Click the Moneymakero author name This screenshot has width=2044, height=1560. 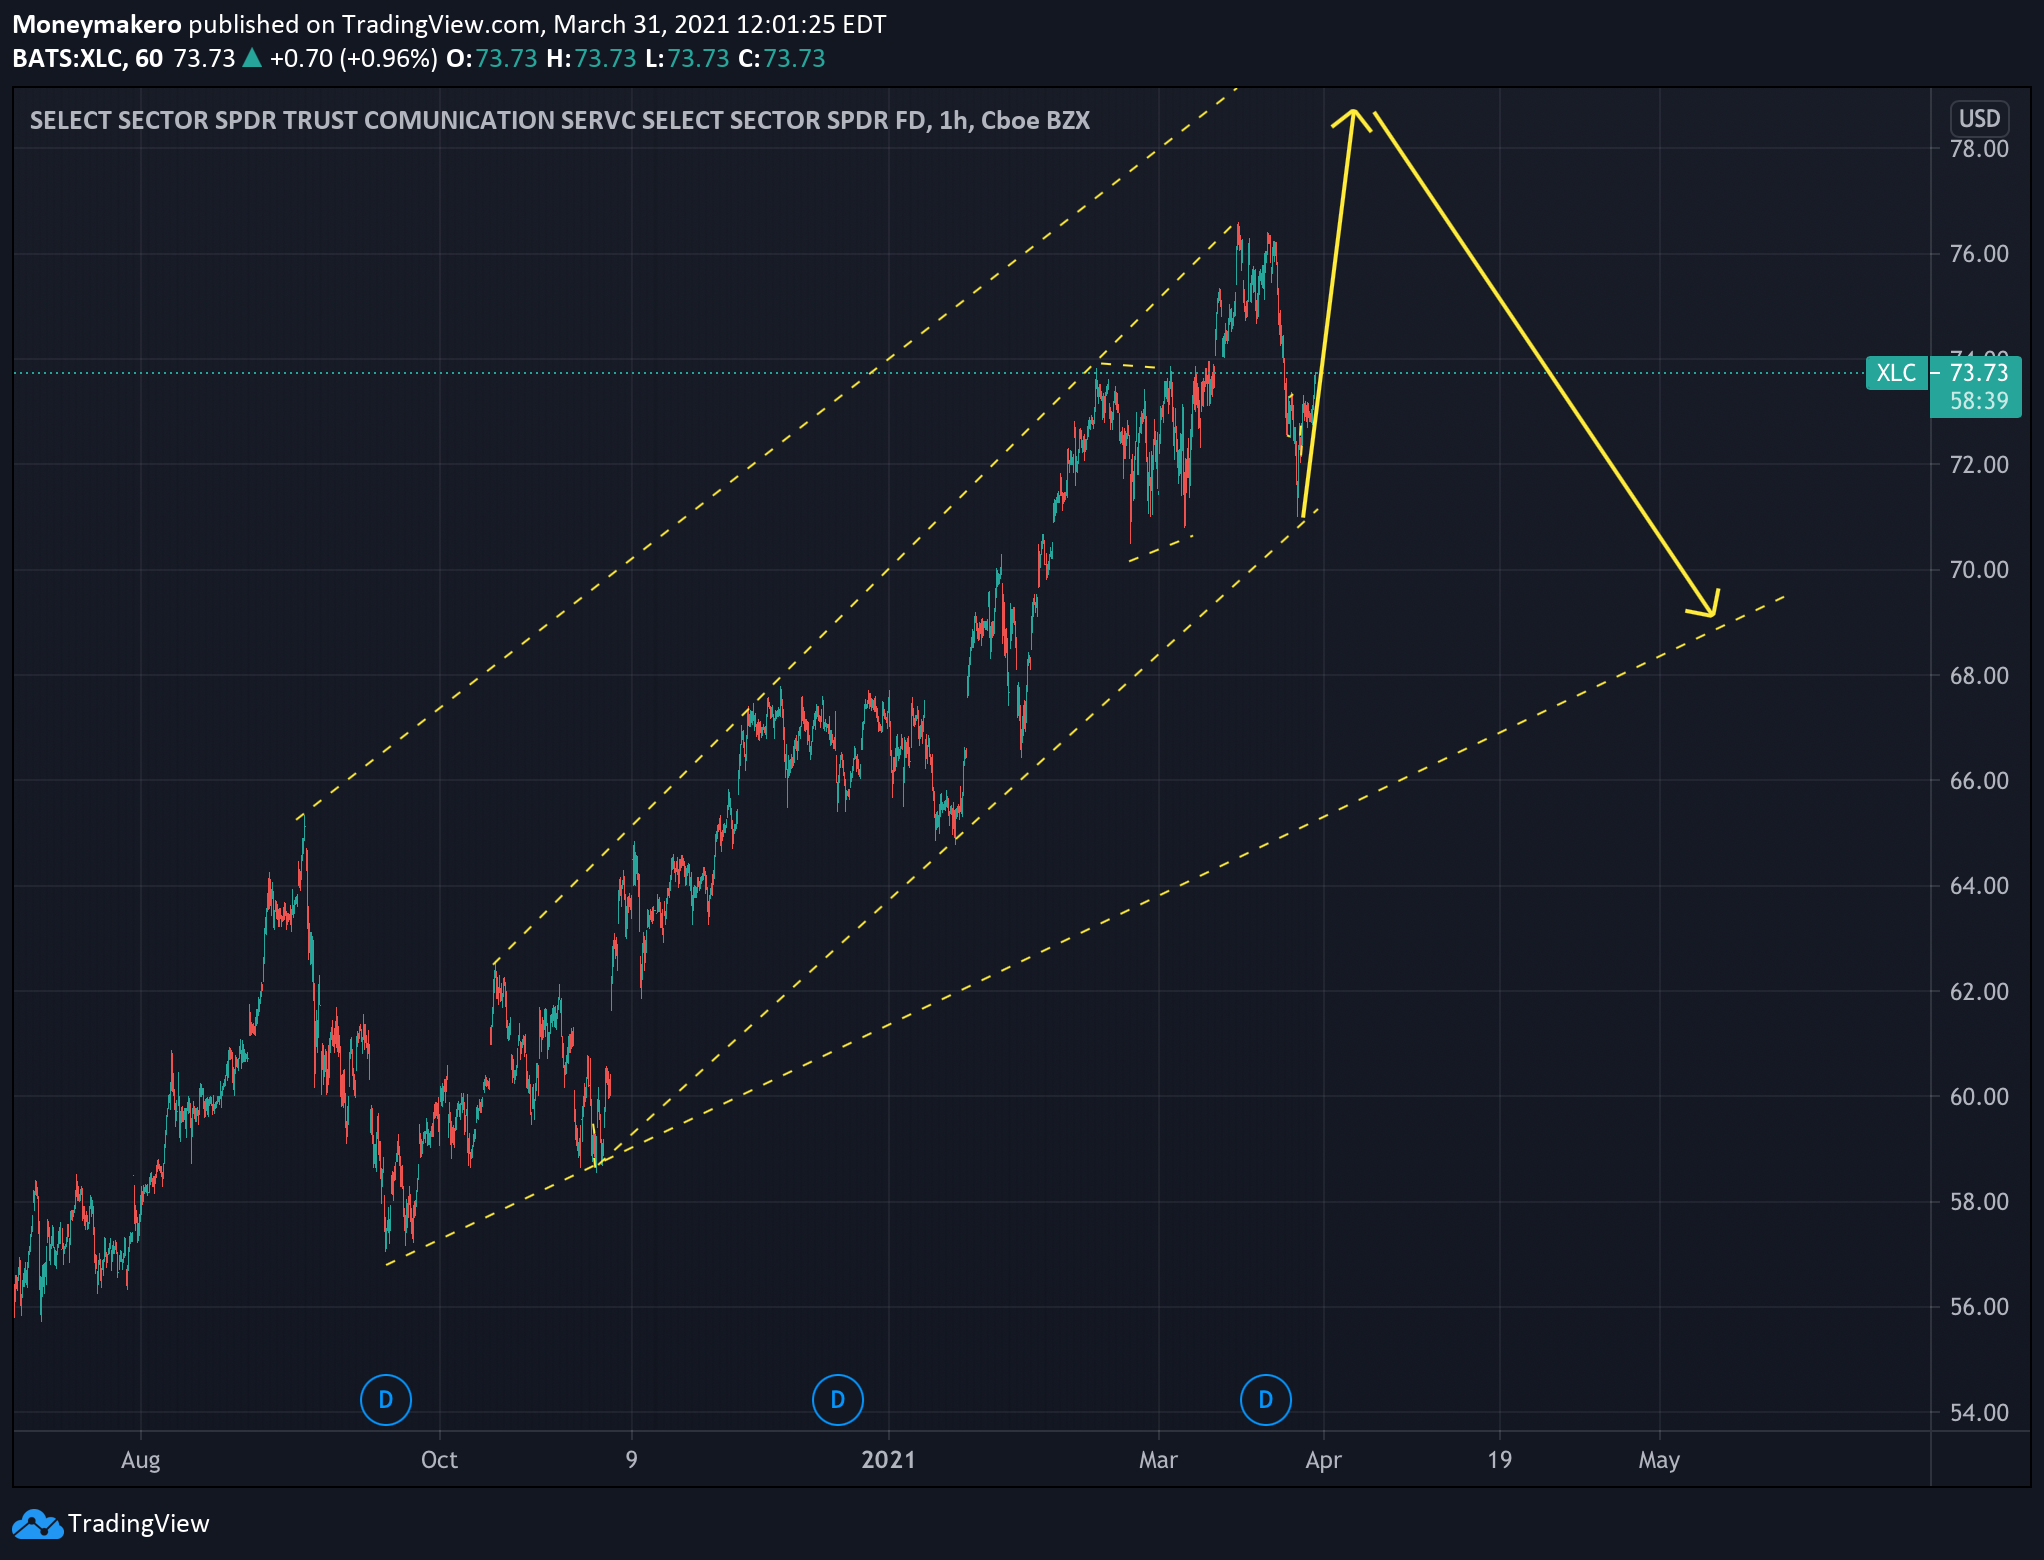(97, 25)
